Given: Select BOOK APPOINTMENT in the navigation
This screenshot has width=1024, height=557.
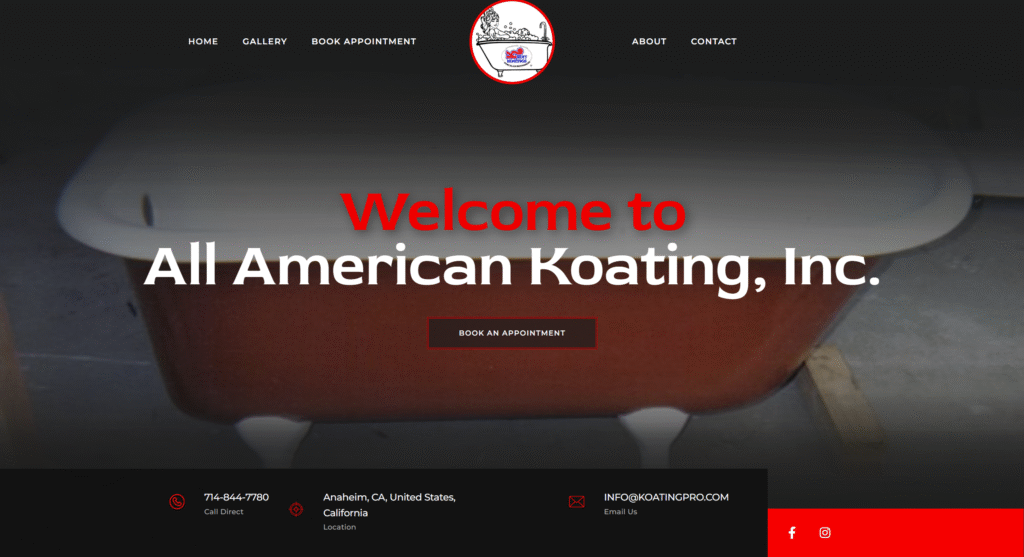Looking at the screenshot, I should pos(364,41).
